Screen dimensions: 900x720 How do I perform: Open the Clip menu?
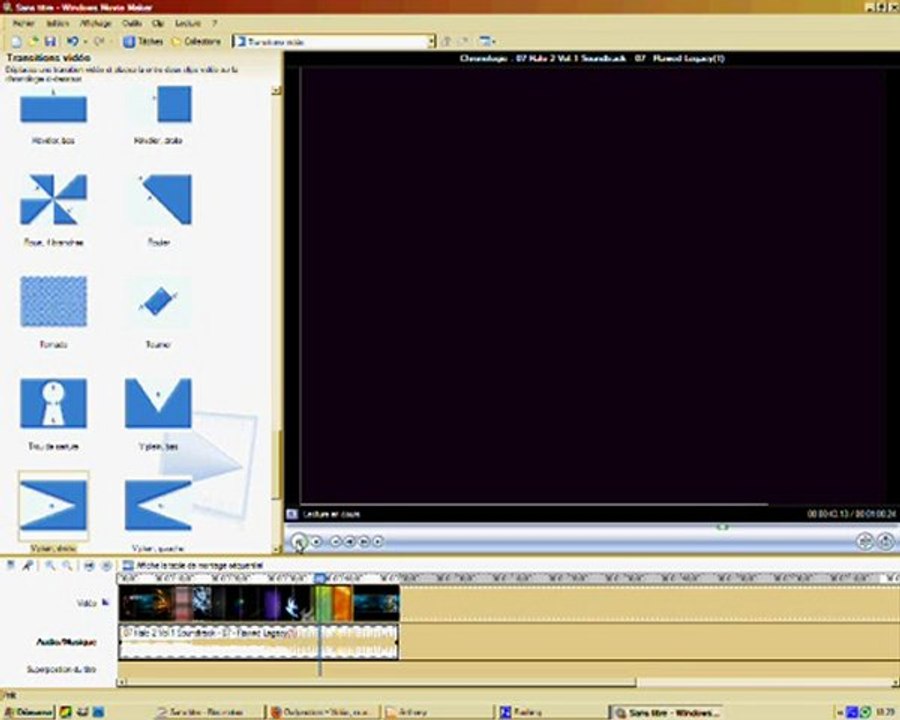(x=158, y=24)
